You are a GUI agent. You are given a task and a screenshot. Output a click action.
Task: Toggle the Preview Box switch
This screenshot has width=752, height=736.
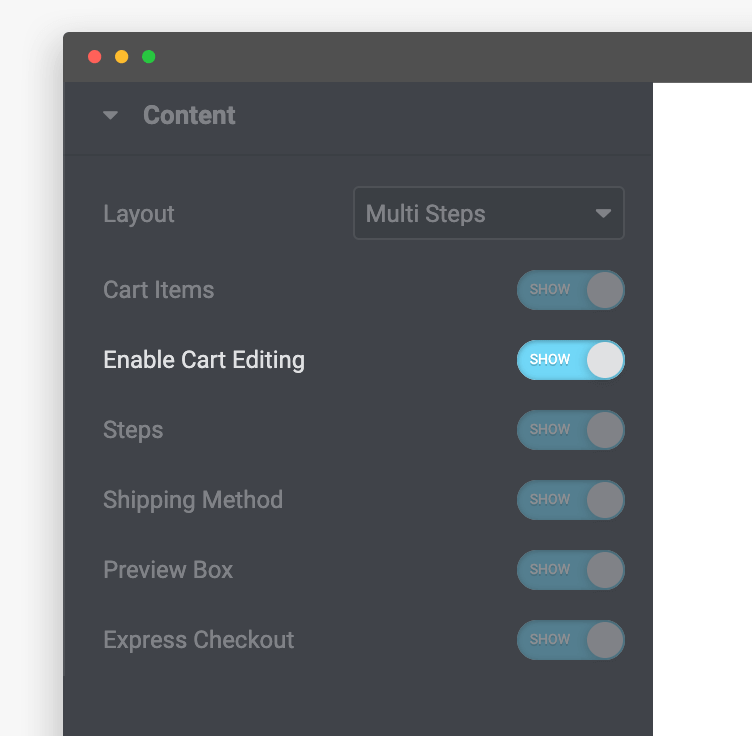(x=571, y=570)
